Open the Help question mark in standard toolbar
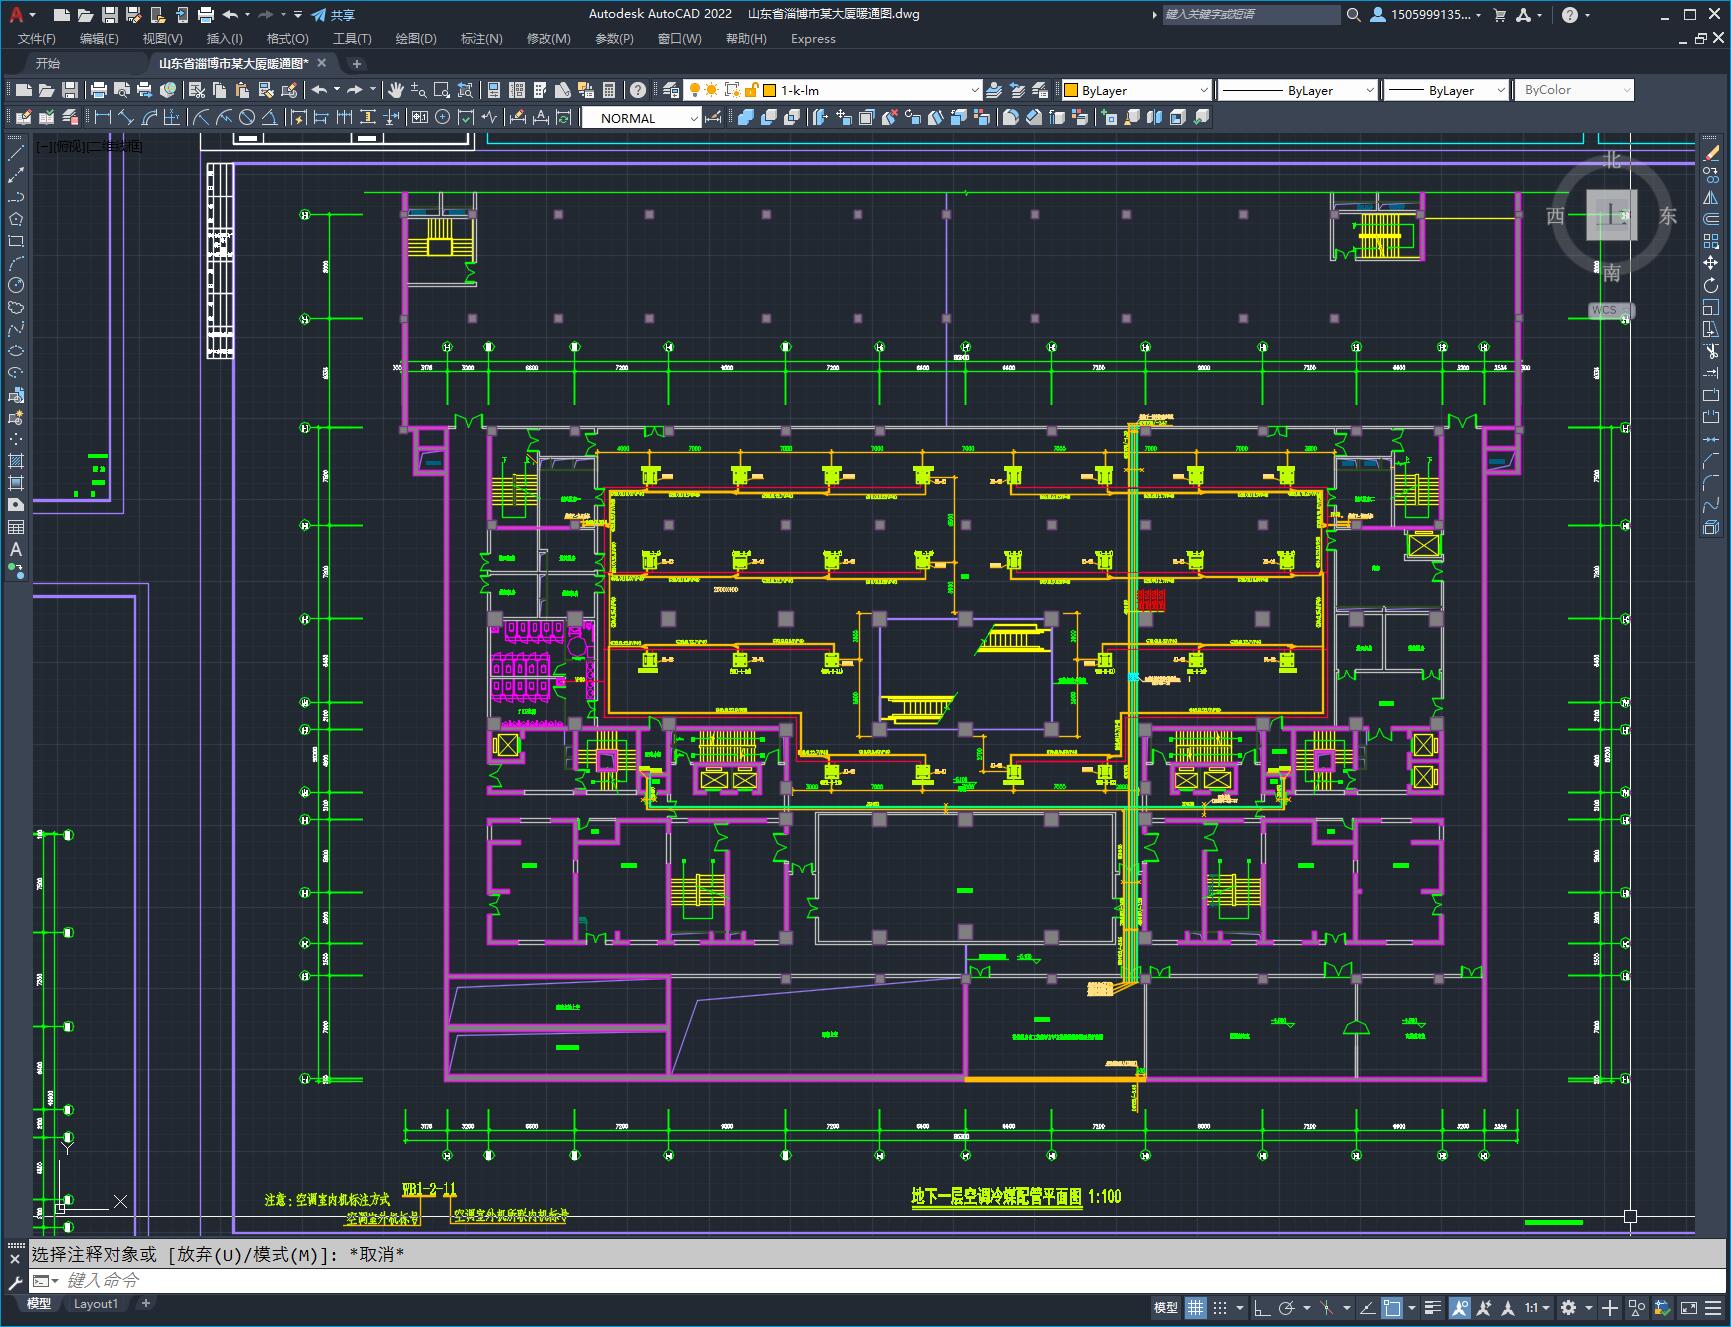The height and width of the screenshot is (1327, 1731). (638, 90)
